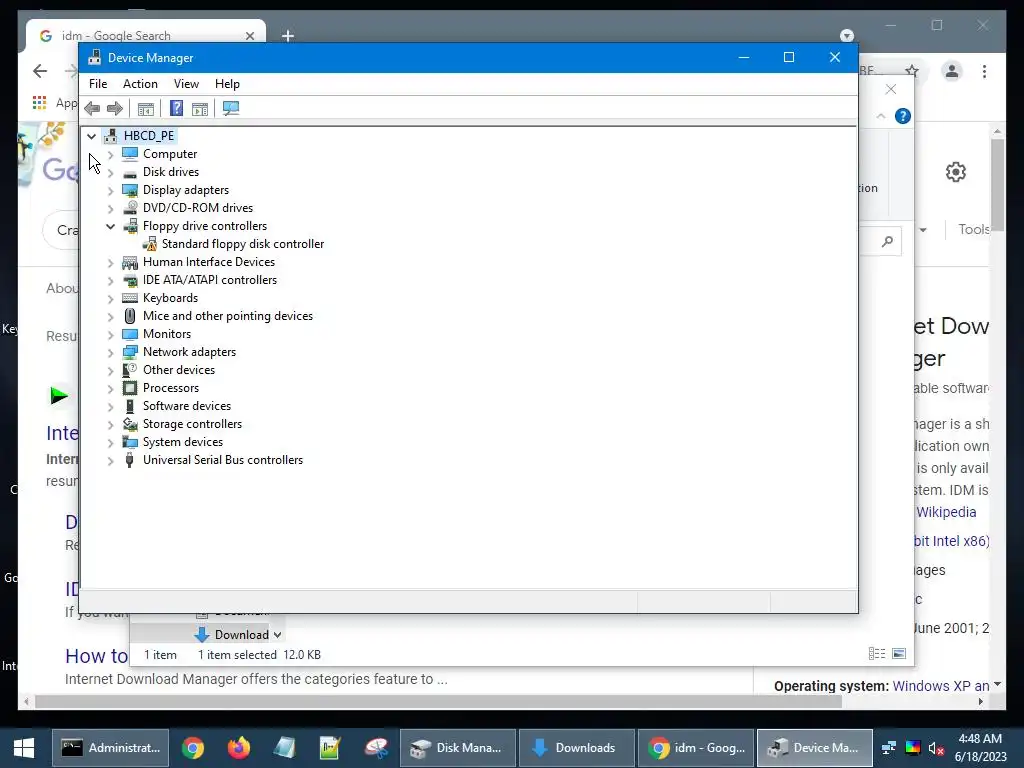Open the Windows Start button

point(24,748)
